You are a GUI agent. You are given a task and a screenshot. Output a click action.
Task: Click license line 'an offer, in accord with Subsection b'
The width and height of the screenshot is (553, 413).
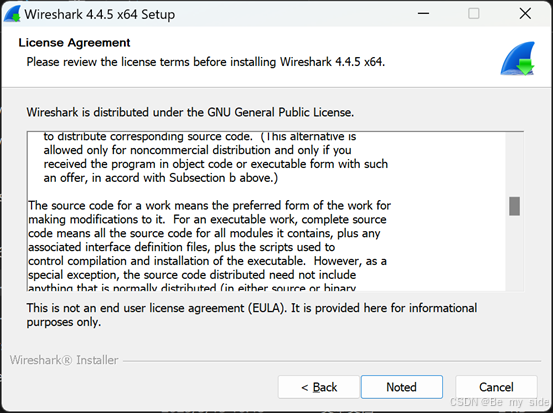pos(161,178)
